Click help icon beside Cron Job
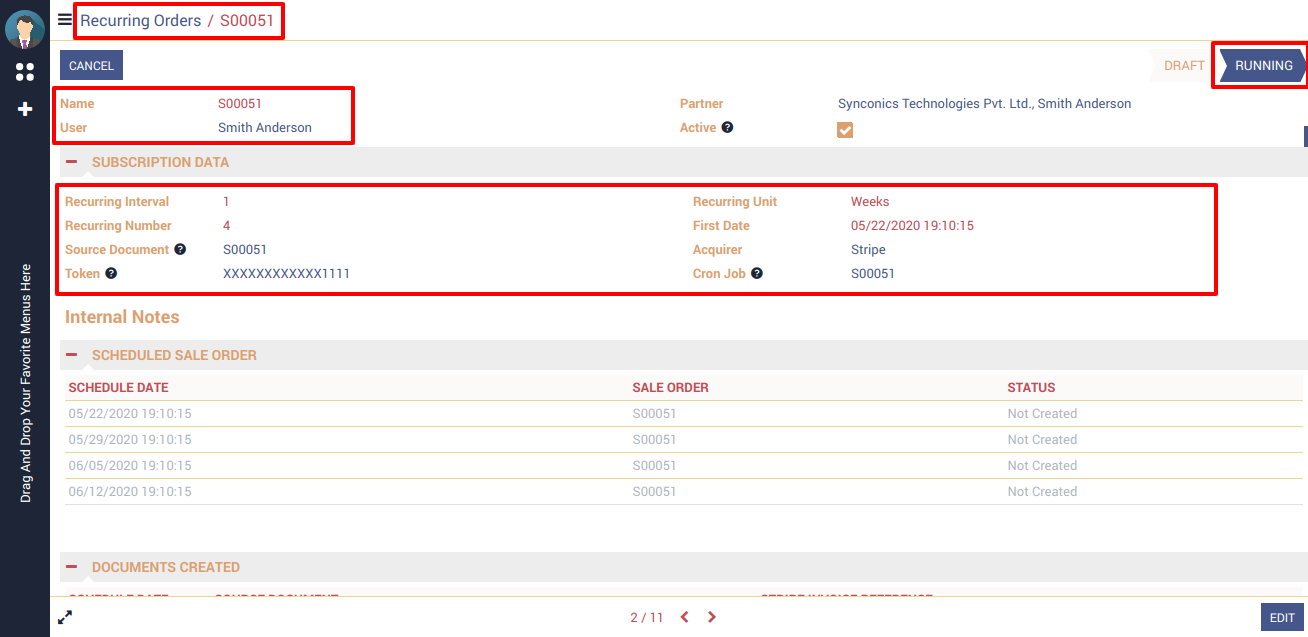 point(757,274)
